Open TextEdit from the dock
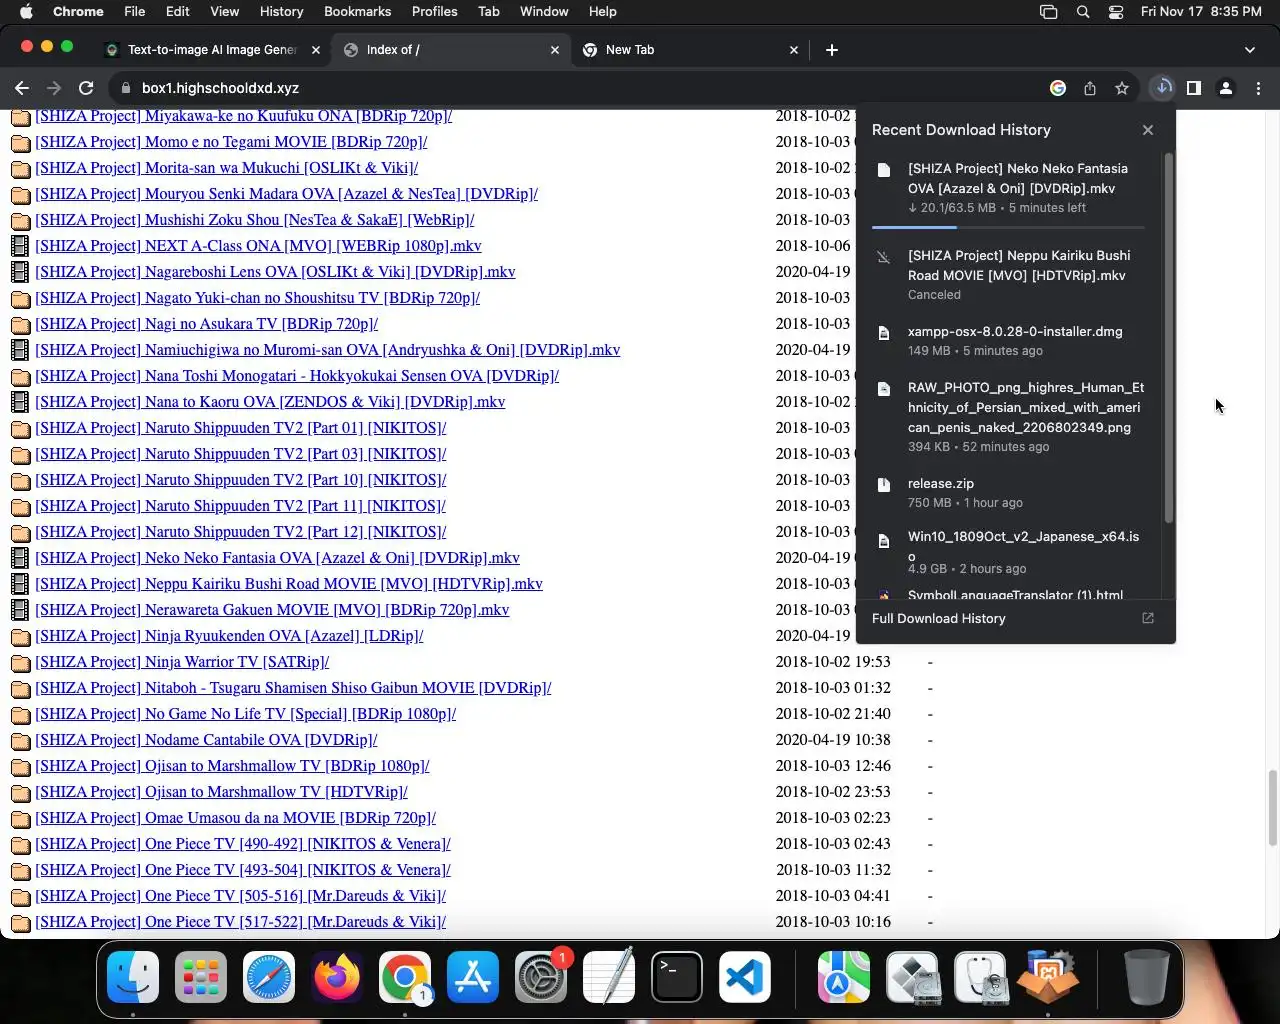 click(609, 977)
